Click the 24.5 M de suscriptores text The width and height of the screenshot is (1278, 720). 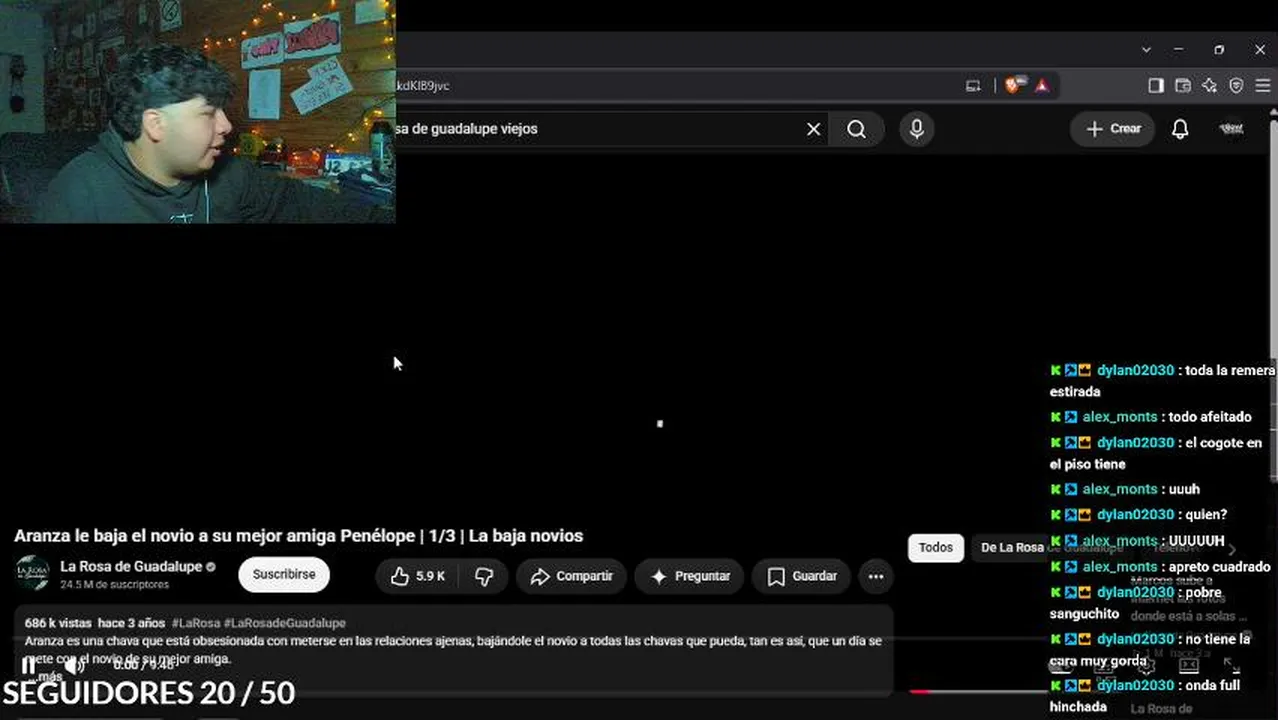(x=114, y=584)
